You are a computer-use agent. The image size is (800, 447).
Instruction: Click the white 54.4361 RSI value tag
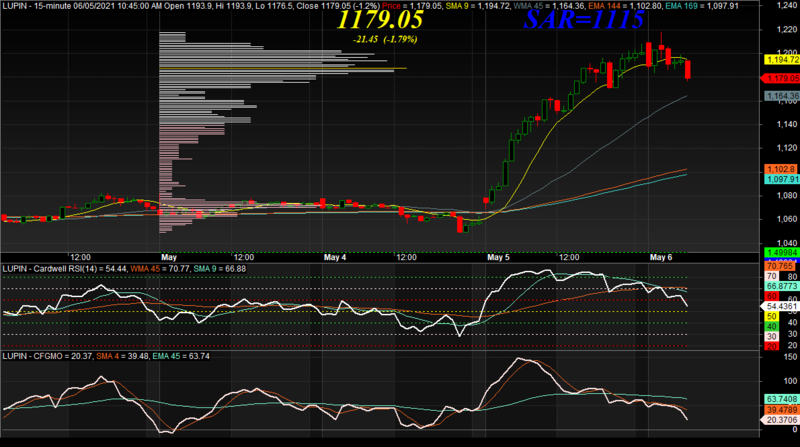[x=780, y=306]
